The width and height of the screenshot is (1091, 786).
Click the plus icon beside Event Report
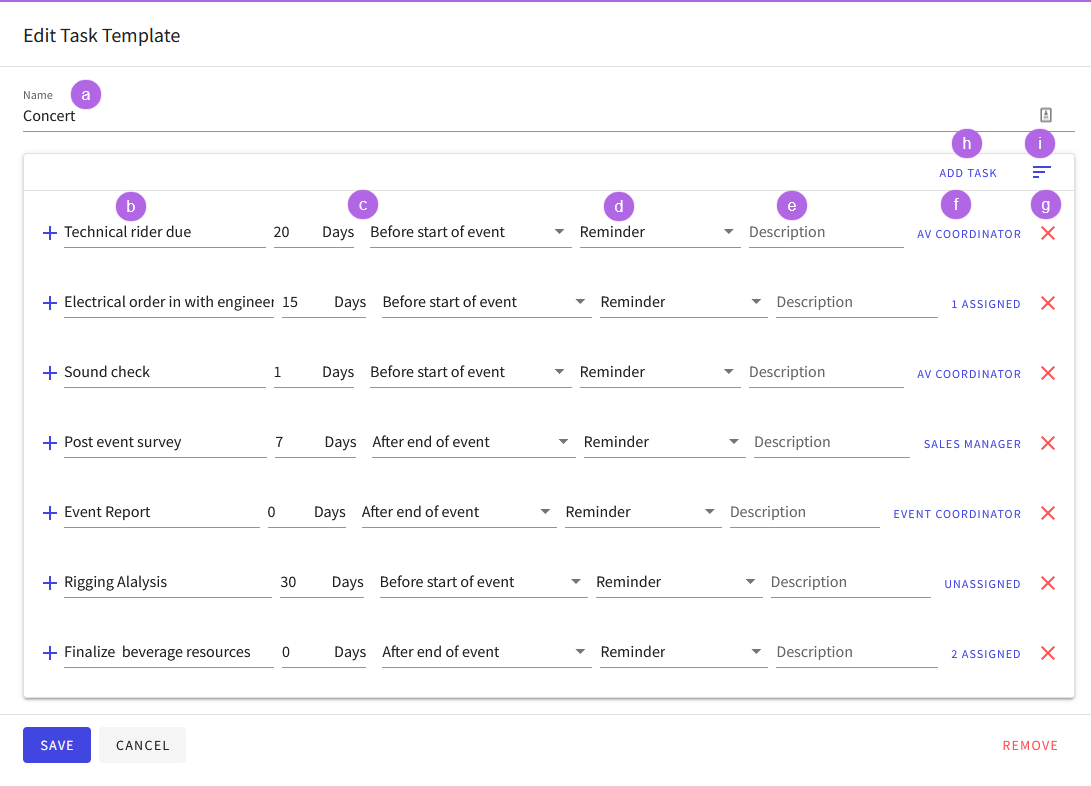pyautogui.click(x=49, y=513)
